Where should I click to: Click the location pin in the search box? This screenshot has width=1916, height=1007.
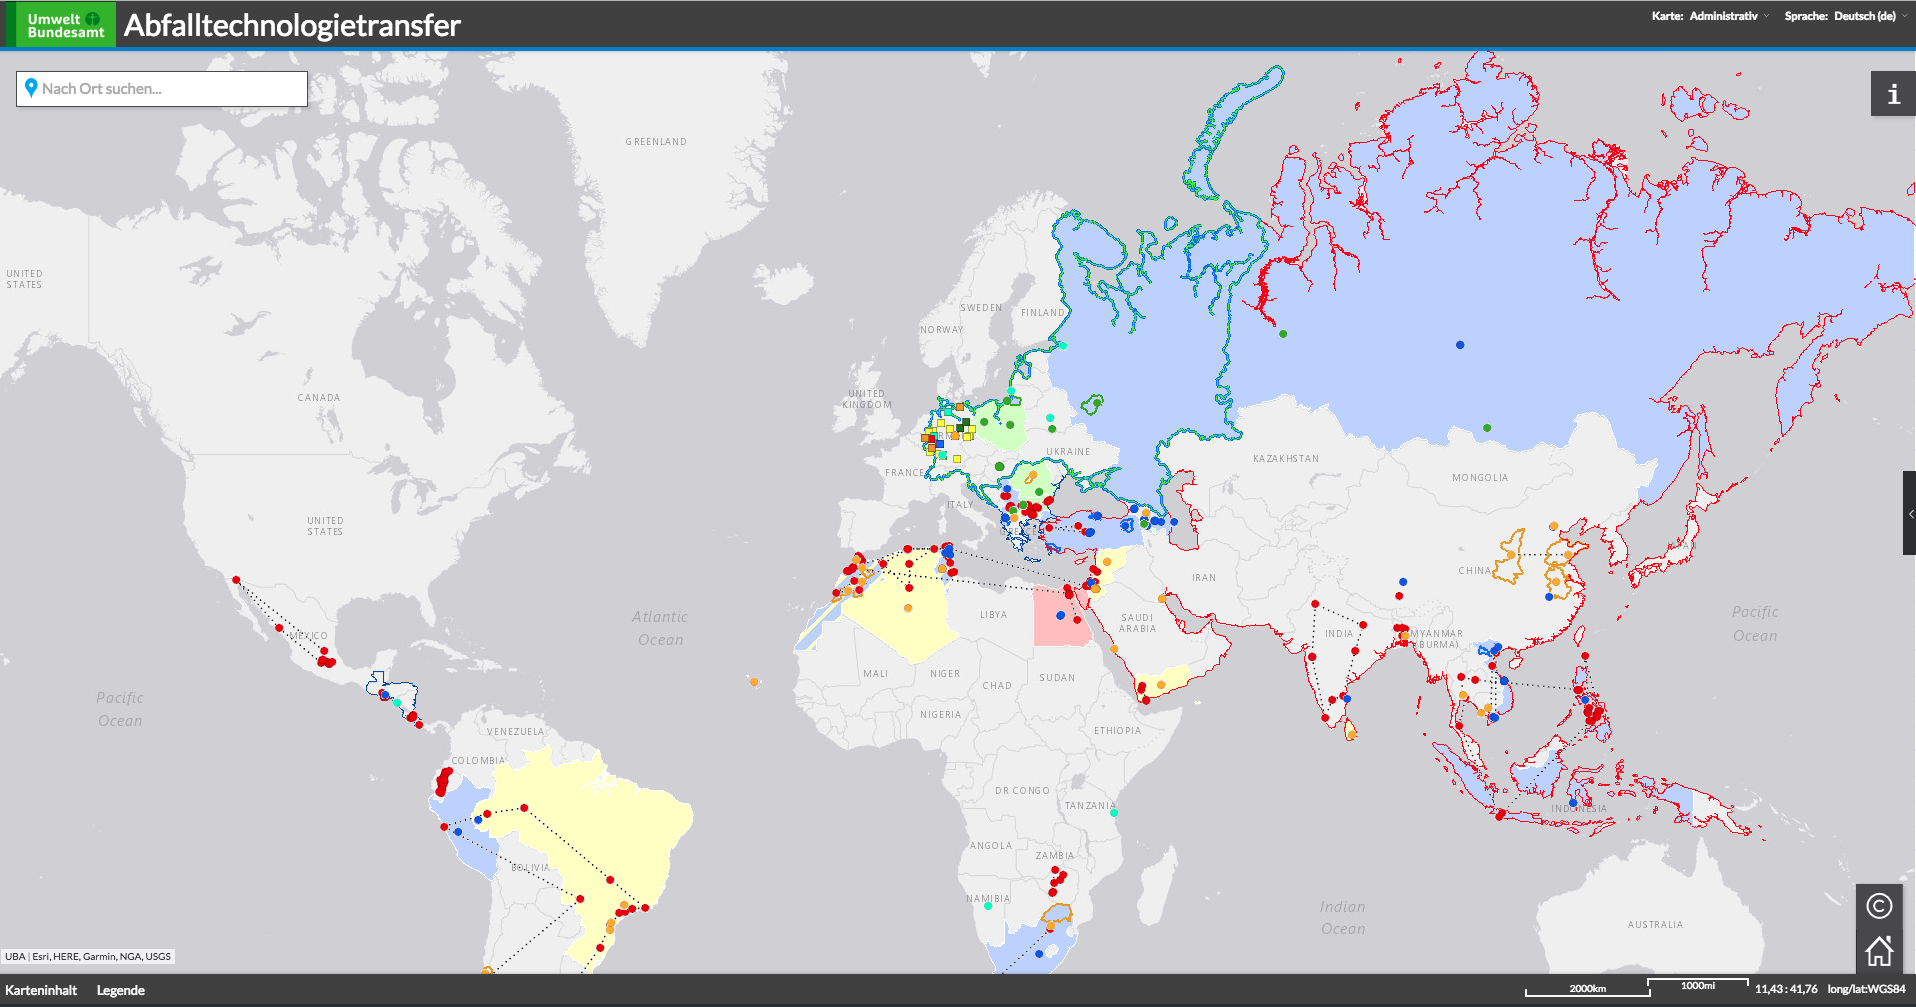pos(31,88)
